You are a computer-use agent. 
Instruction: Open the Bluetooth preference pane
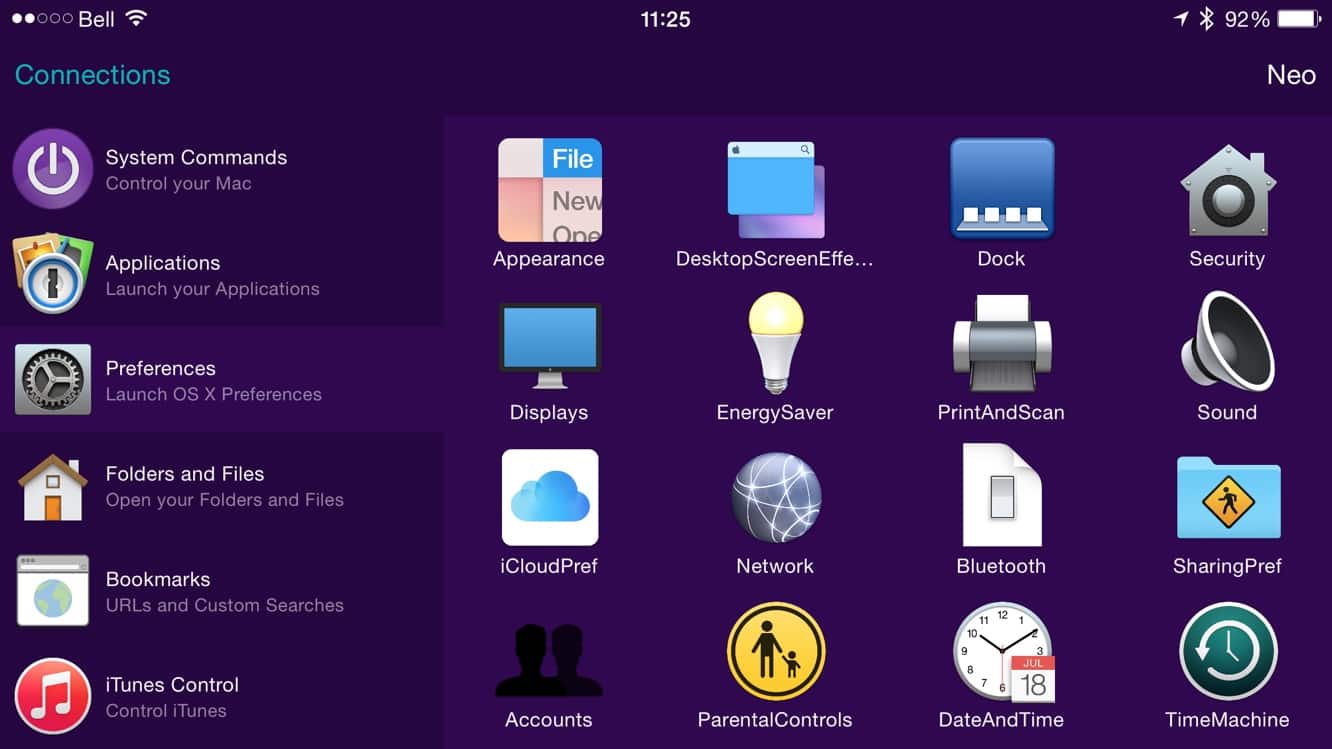[1001, 497]
